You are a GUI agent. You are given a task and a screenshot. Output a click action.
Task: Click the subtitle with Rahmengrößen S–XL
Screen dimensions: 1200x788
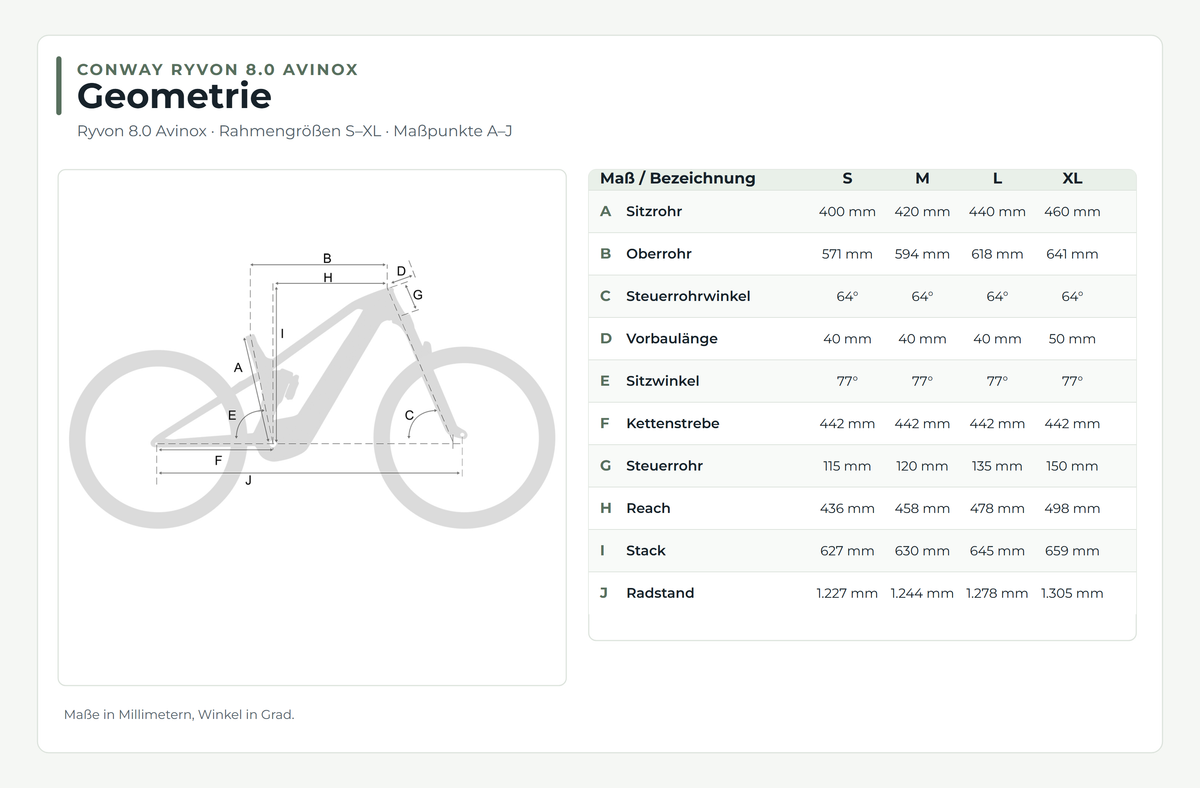294,131
